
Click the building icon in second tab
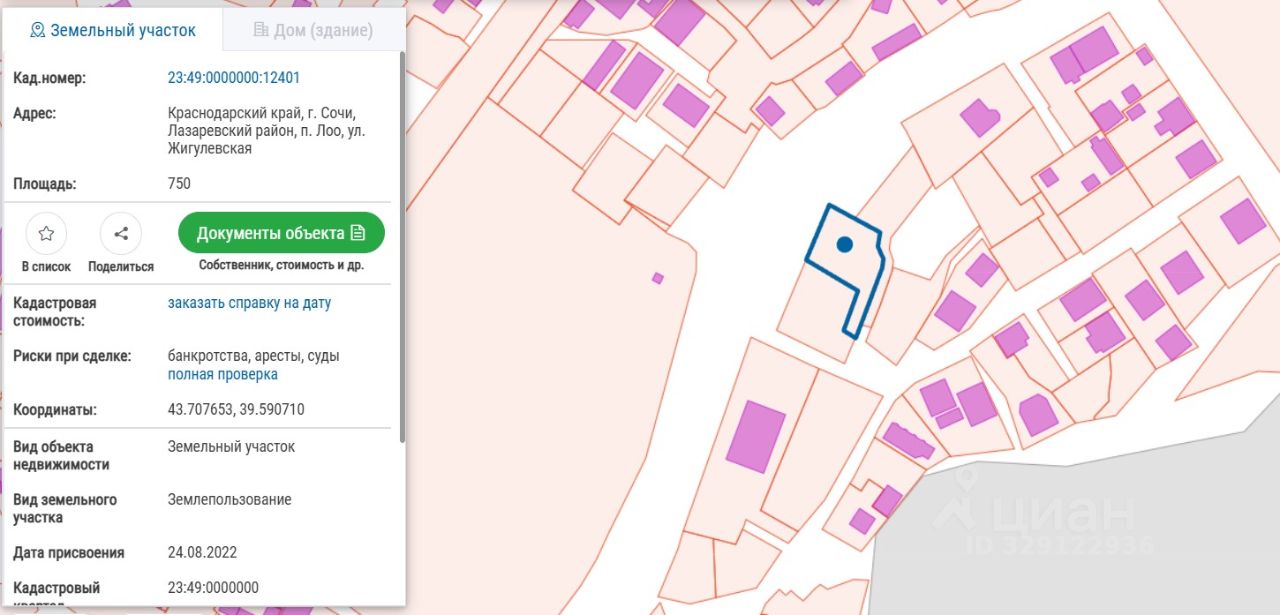pyautogui.click(x=261, y=30)
